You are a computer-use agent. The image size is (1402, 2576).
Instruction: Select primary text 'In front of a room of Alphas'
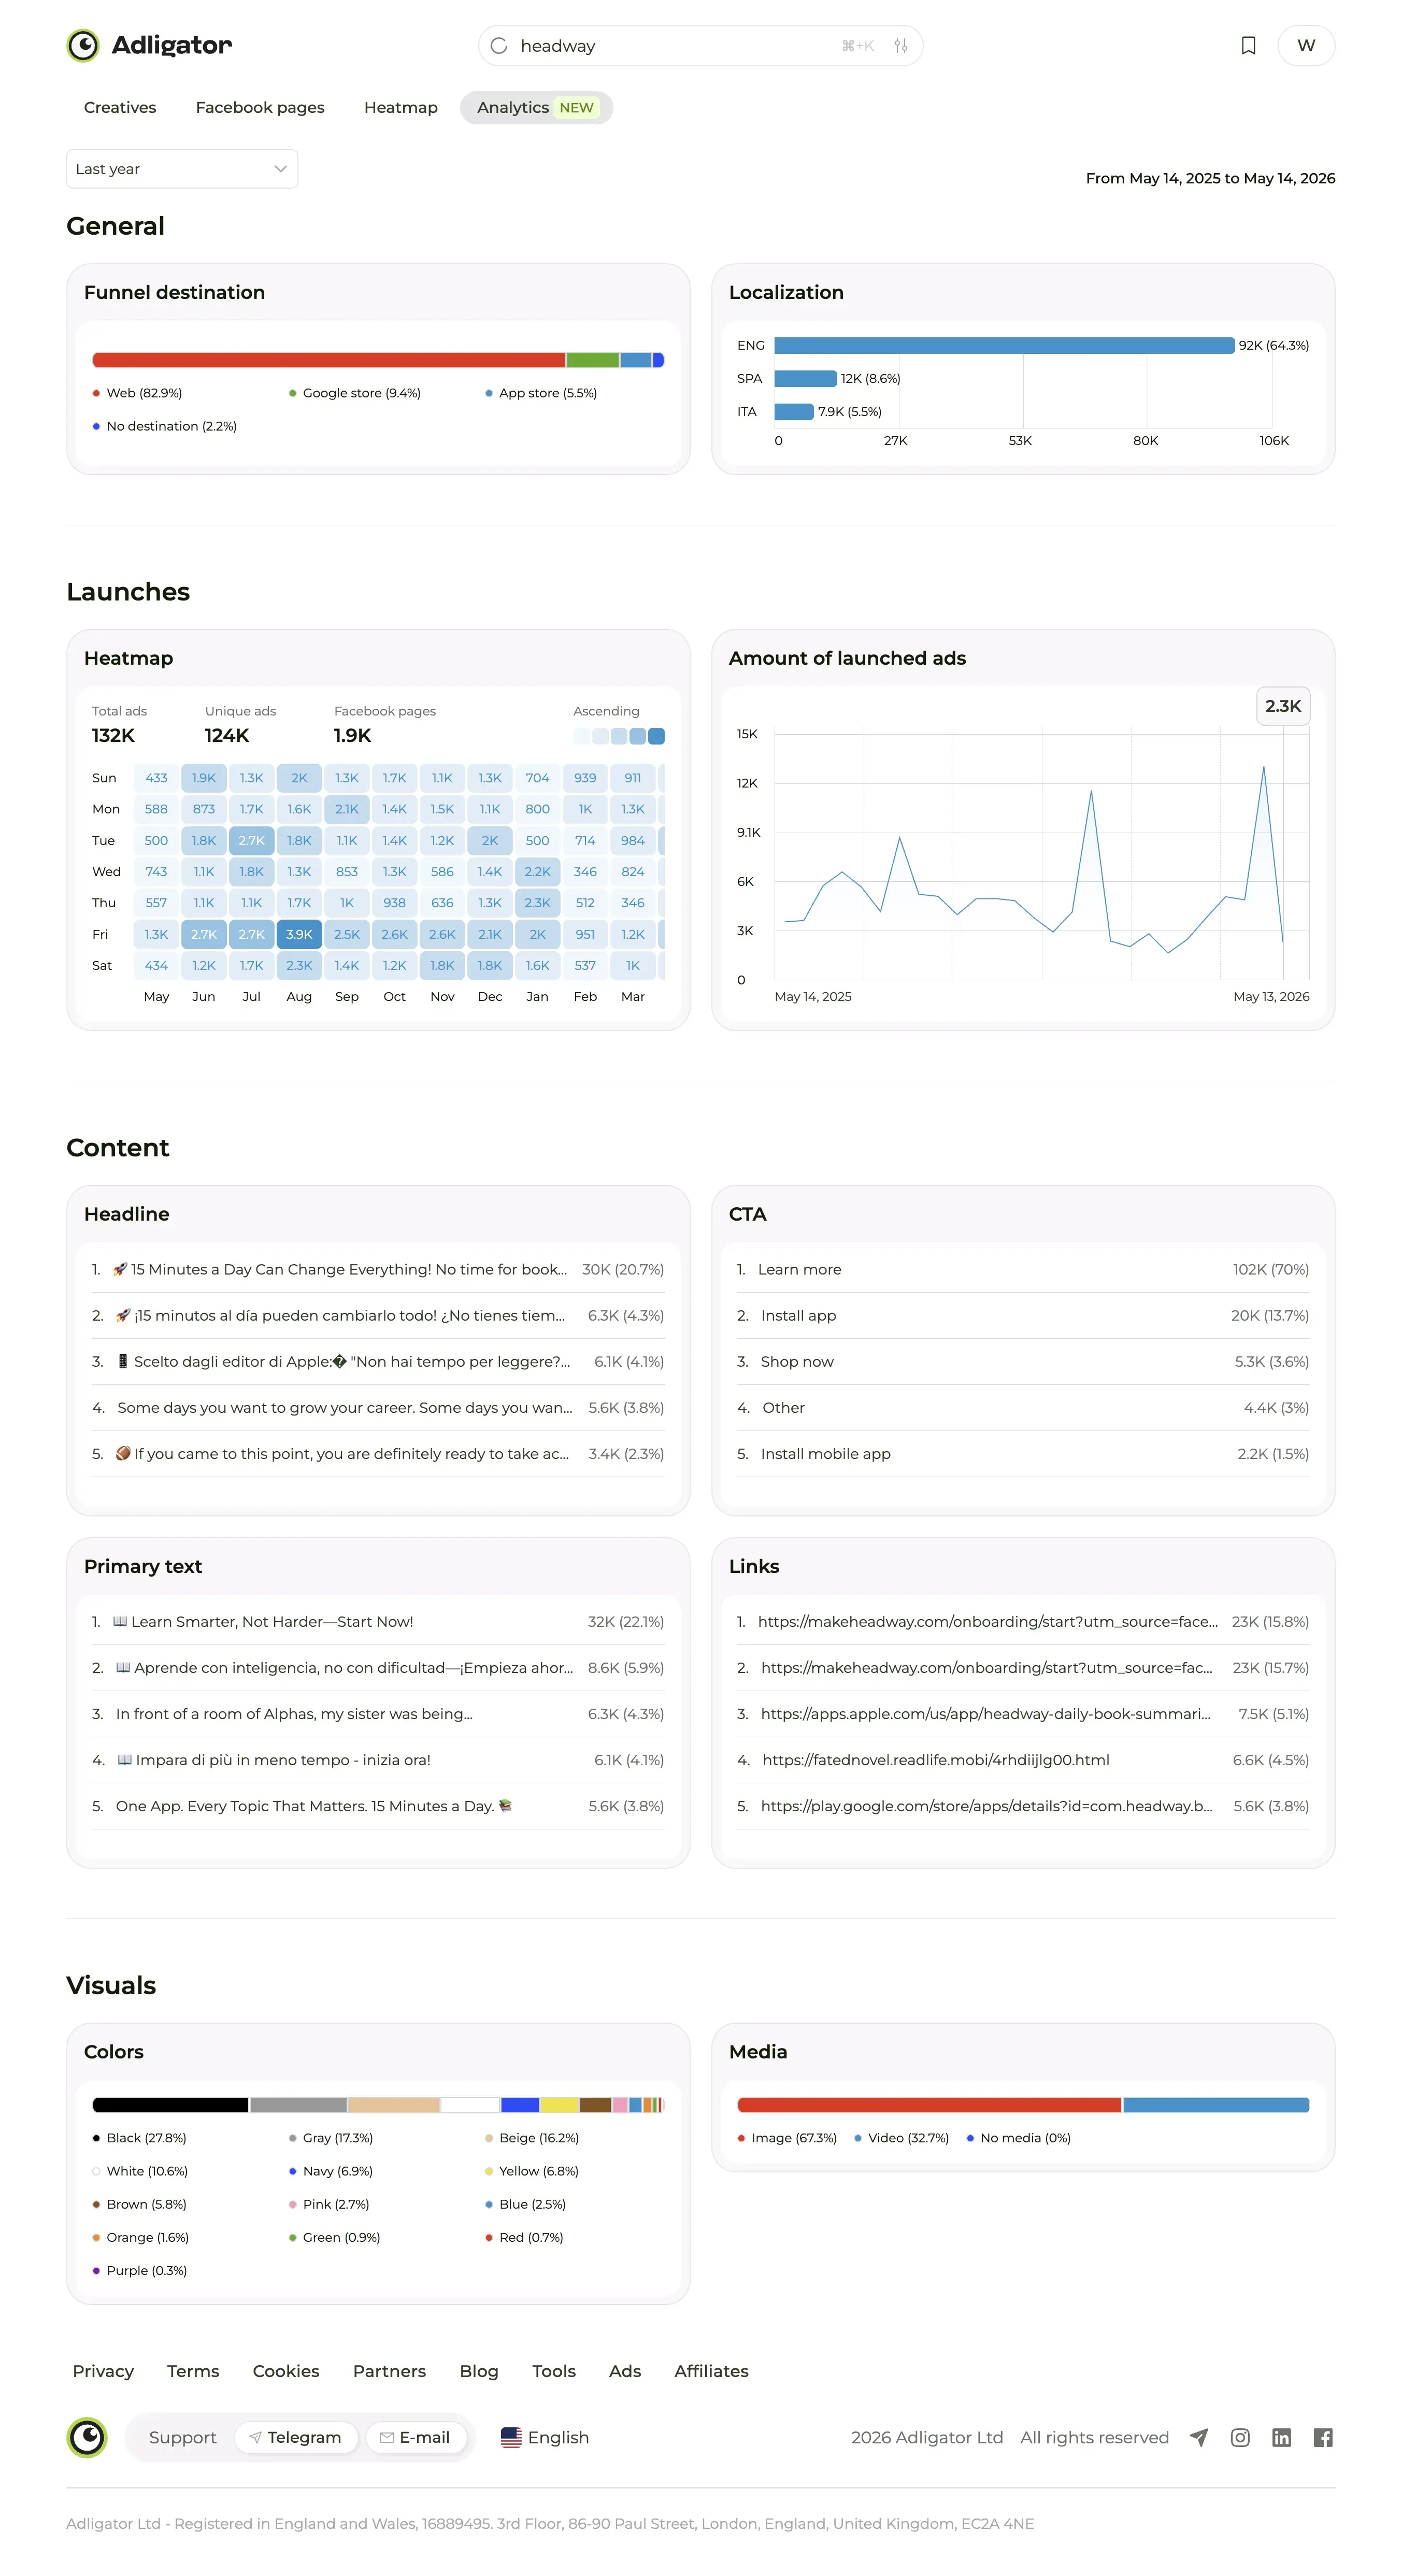pyautogui.click(x=378, y=1713)
